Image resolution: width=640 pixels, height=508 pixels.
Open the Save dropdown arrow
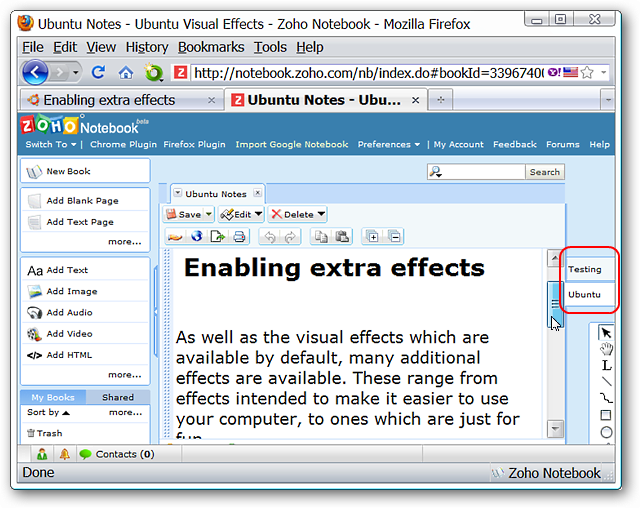[x=209, y=214]
